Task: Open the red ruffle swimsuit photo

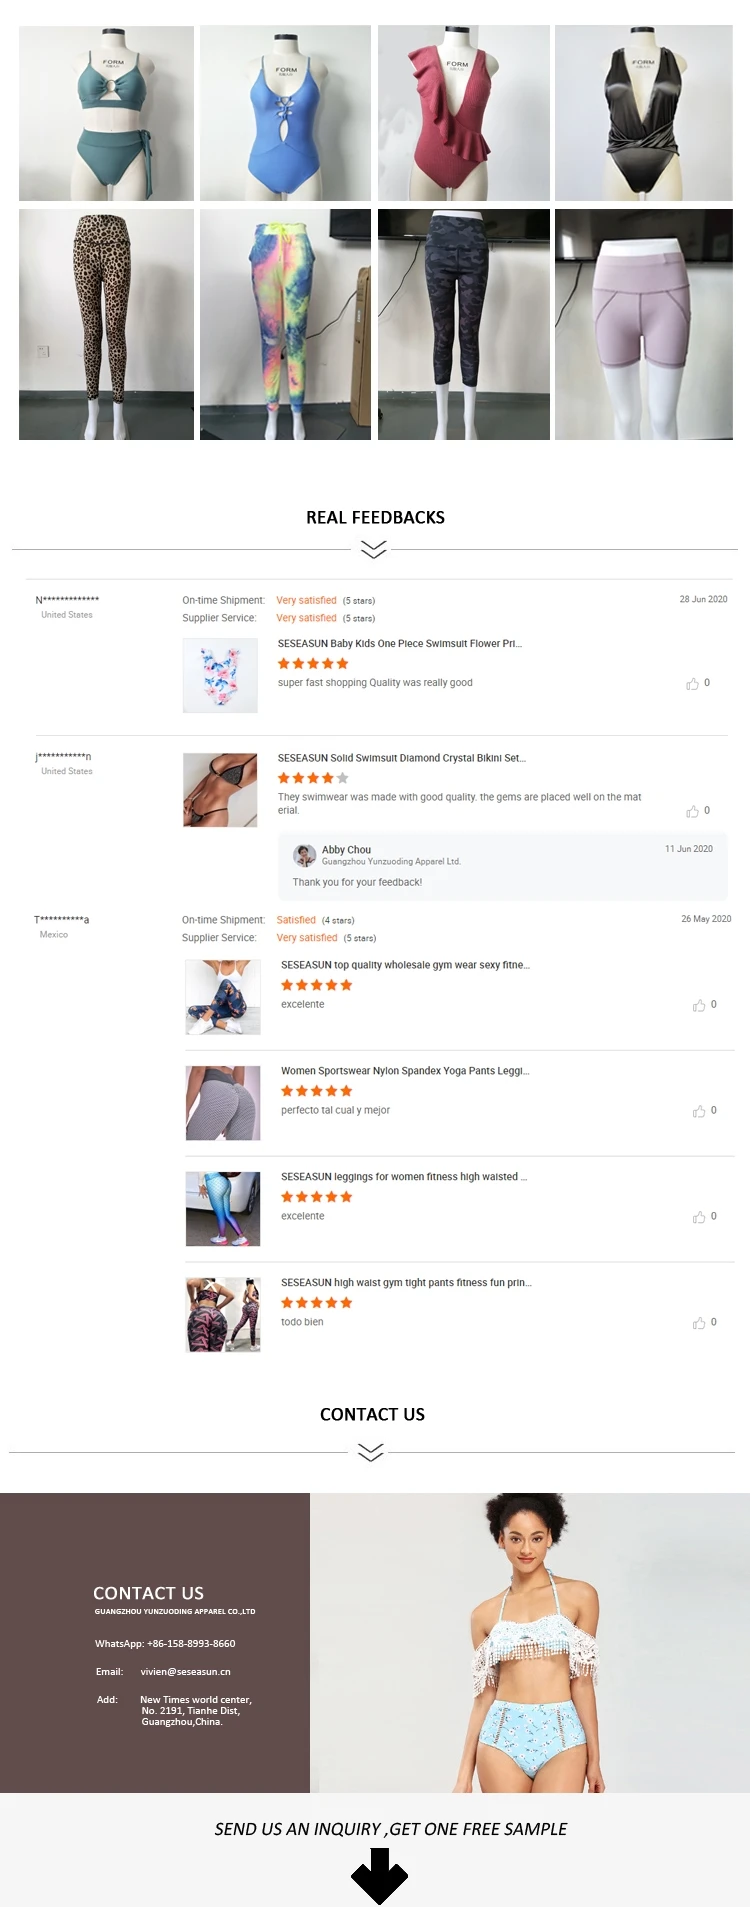Action: pyautogui.click(x=463, y=113)
